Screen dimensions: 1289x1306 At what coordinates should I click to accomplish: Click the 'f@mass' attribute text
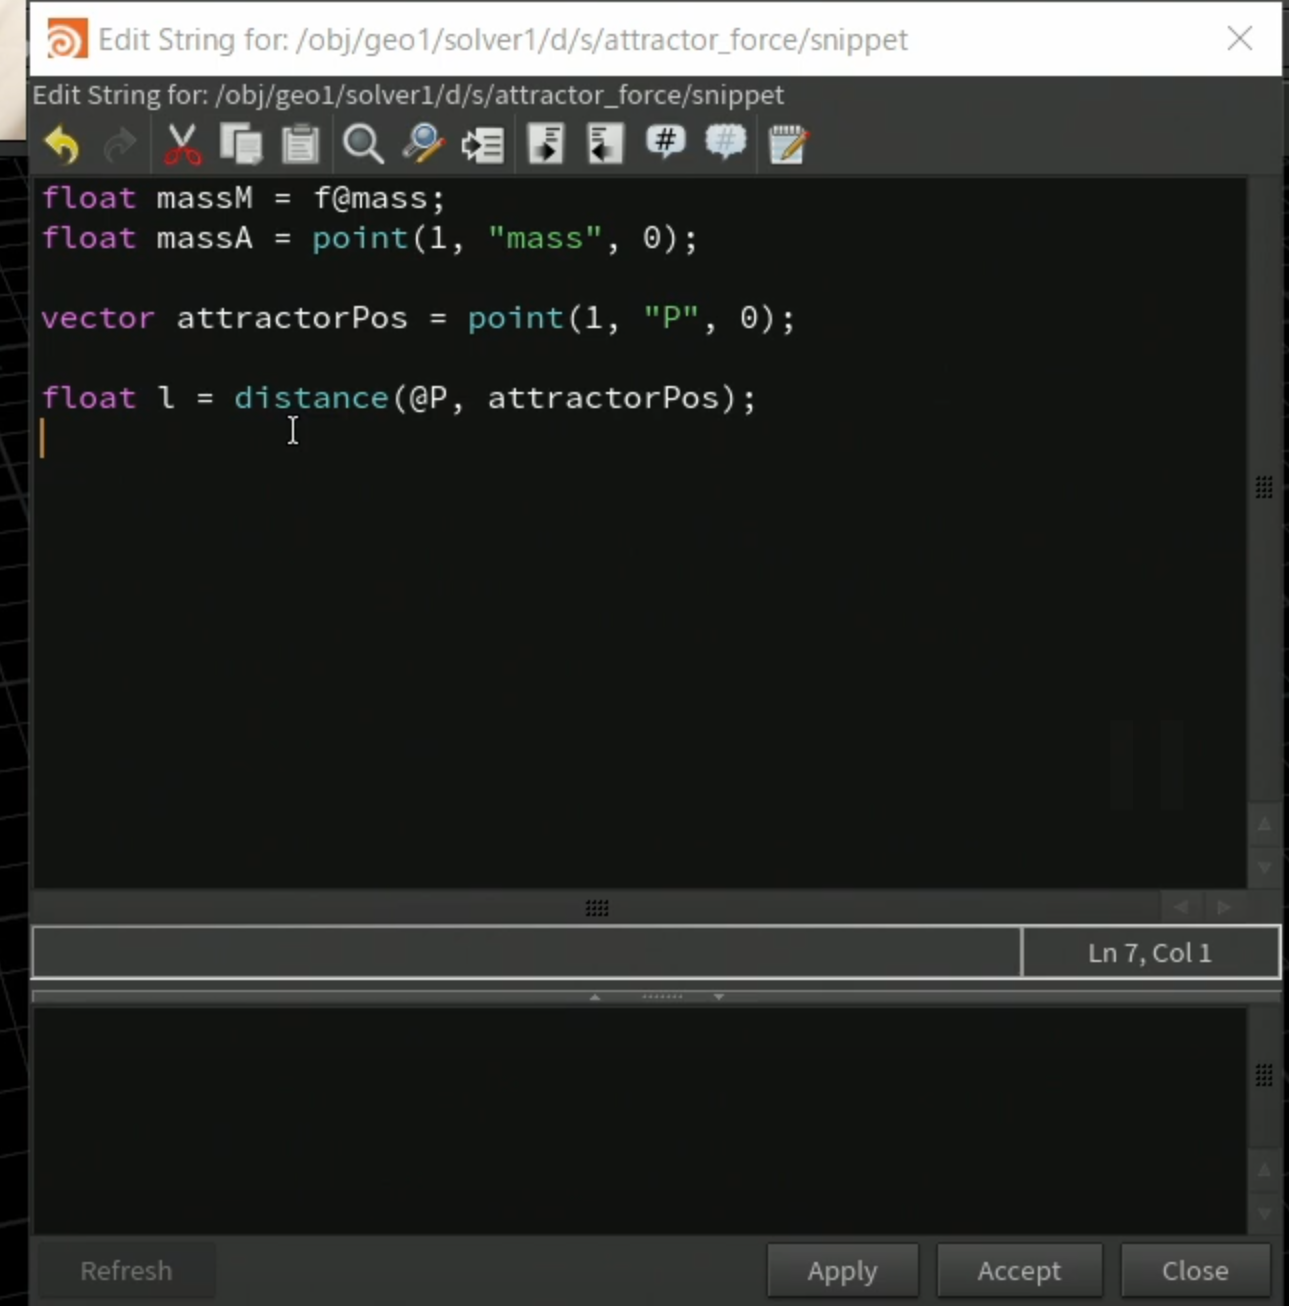(370, 198)
